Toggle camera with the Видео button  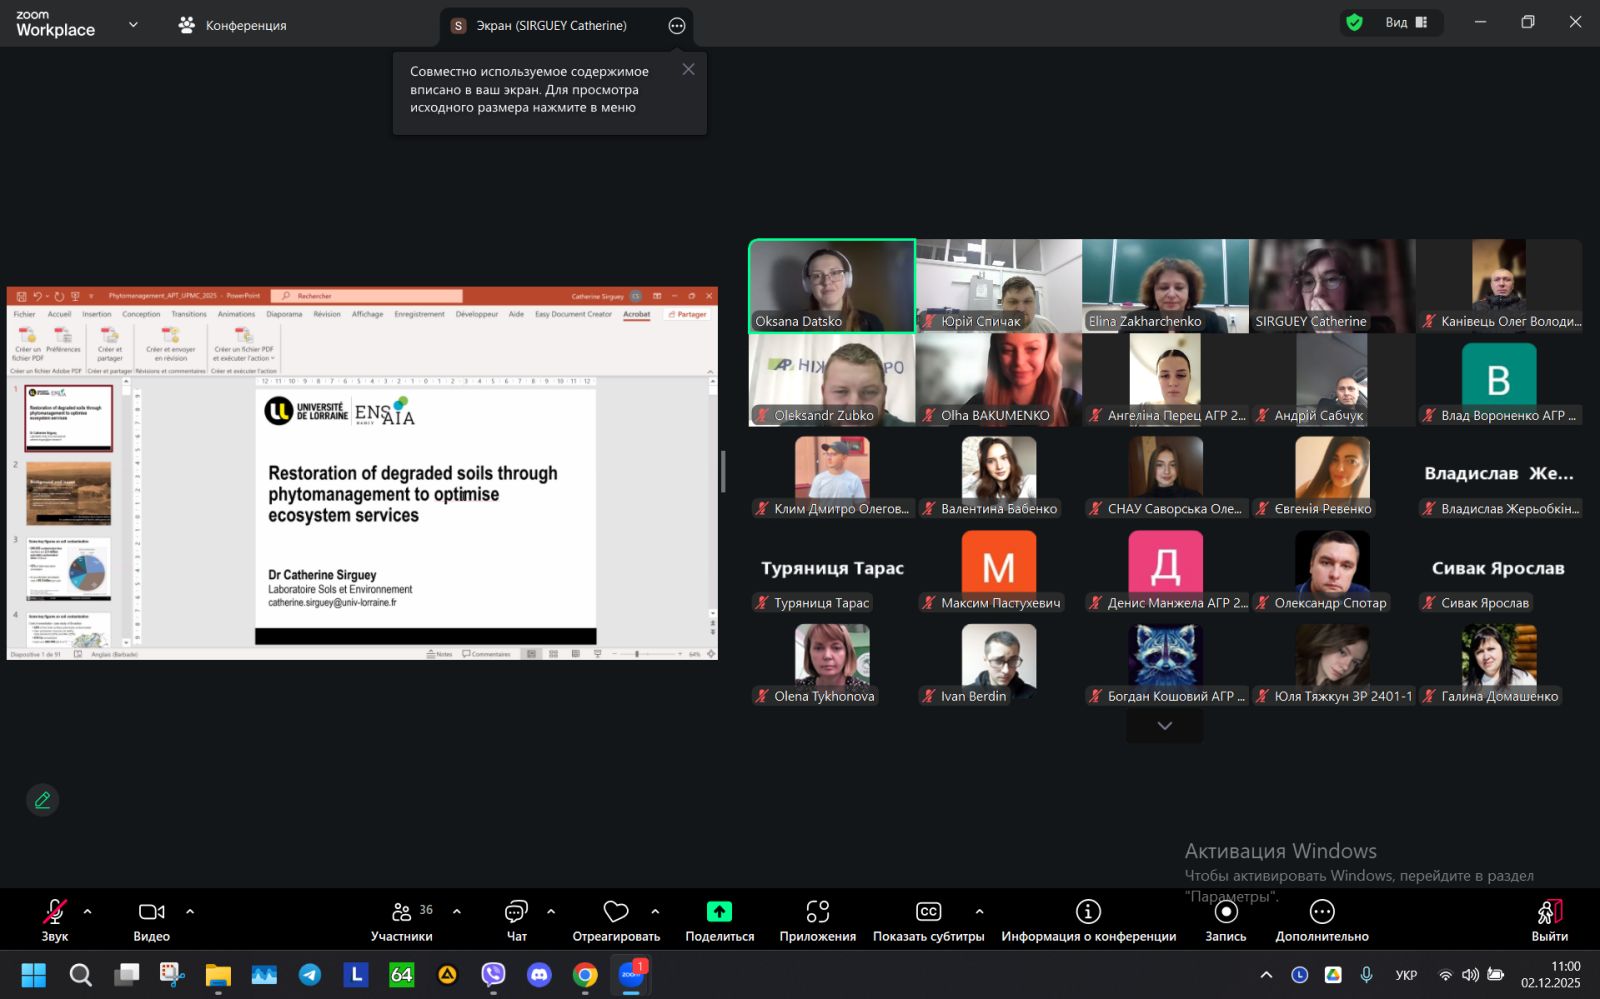pos(151,920)
